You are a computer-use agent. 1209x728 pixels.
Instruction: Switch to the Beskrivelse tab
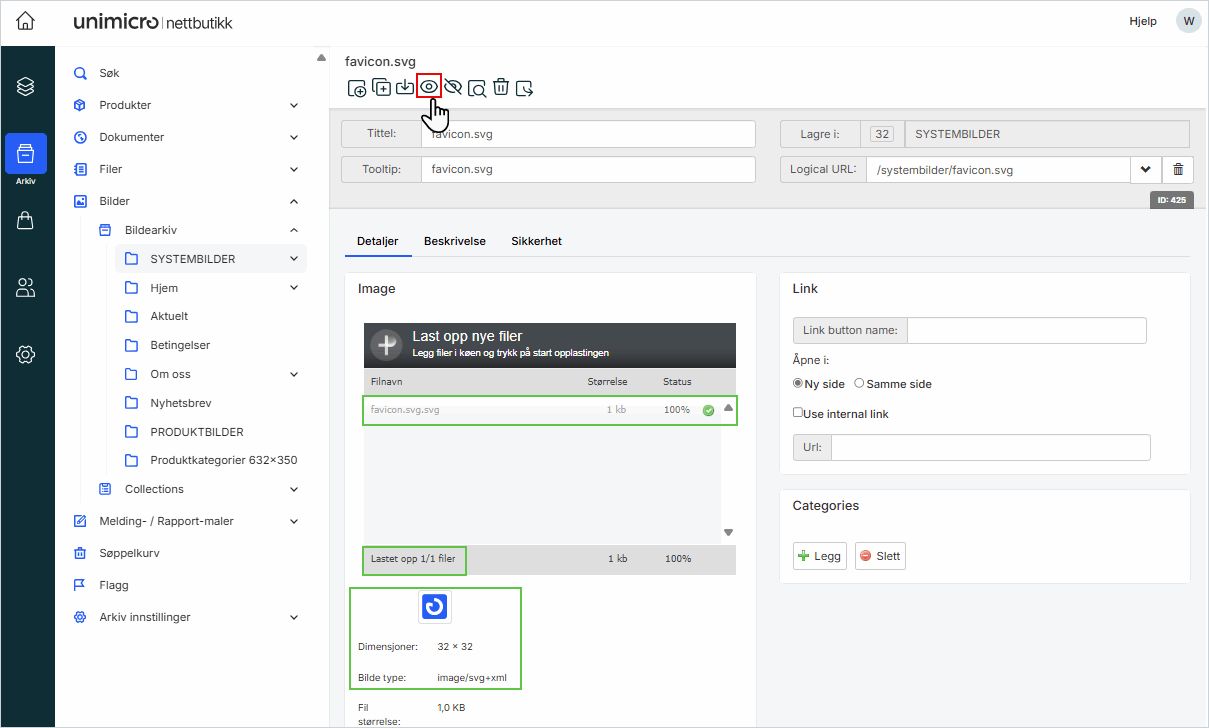tap(454, 241)
